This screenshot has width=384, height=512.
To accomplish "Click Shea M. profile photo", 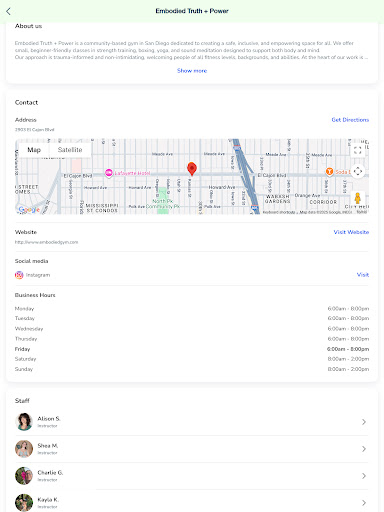I will point(24,449).
